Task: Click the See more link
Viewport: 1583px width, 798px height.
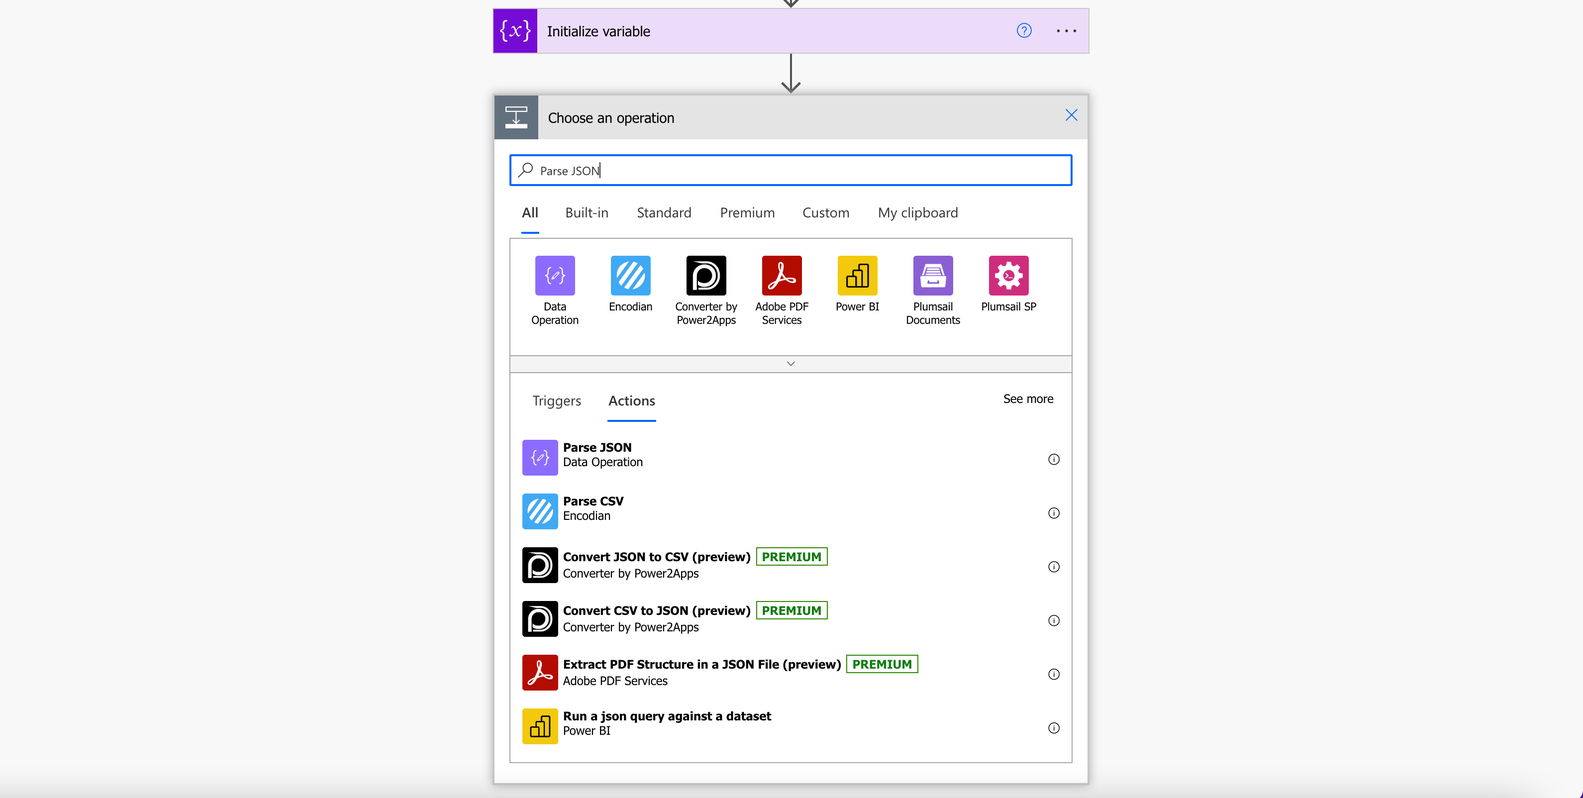Action: 1028,399
